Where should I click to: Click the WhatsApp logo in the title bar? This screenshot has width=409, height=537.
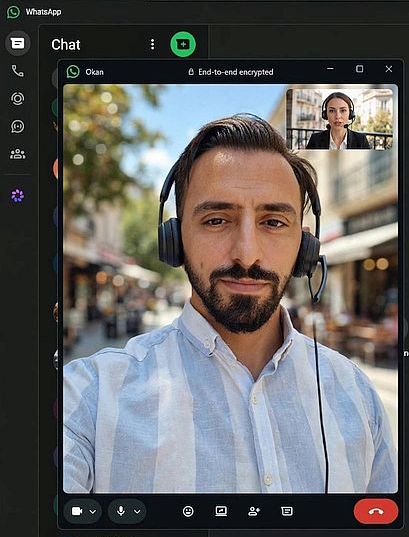pos(13,12)
